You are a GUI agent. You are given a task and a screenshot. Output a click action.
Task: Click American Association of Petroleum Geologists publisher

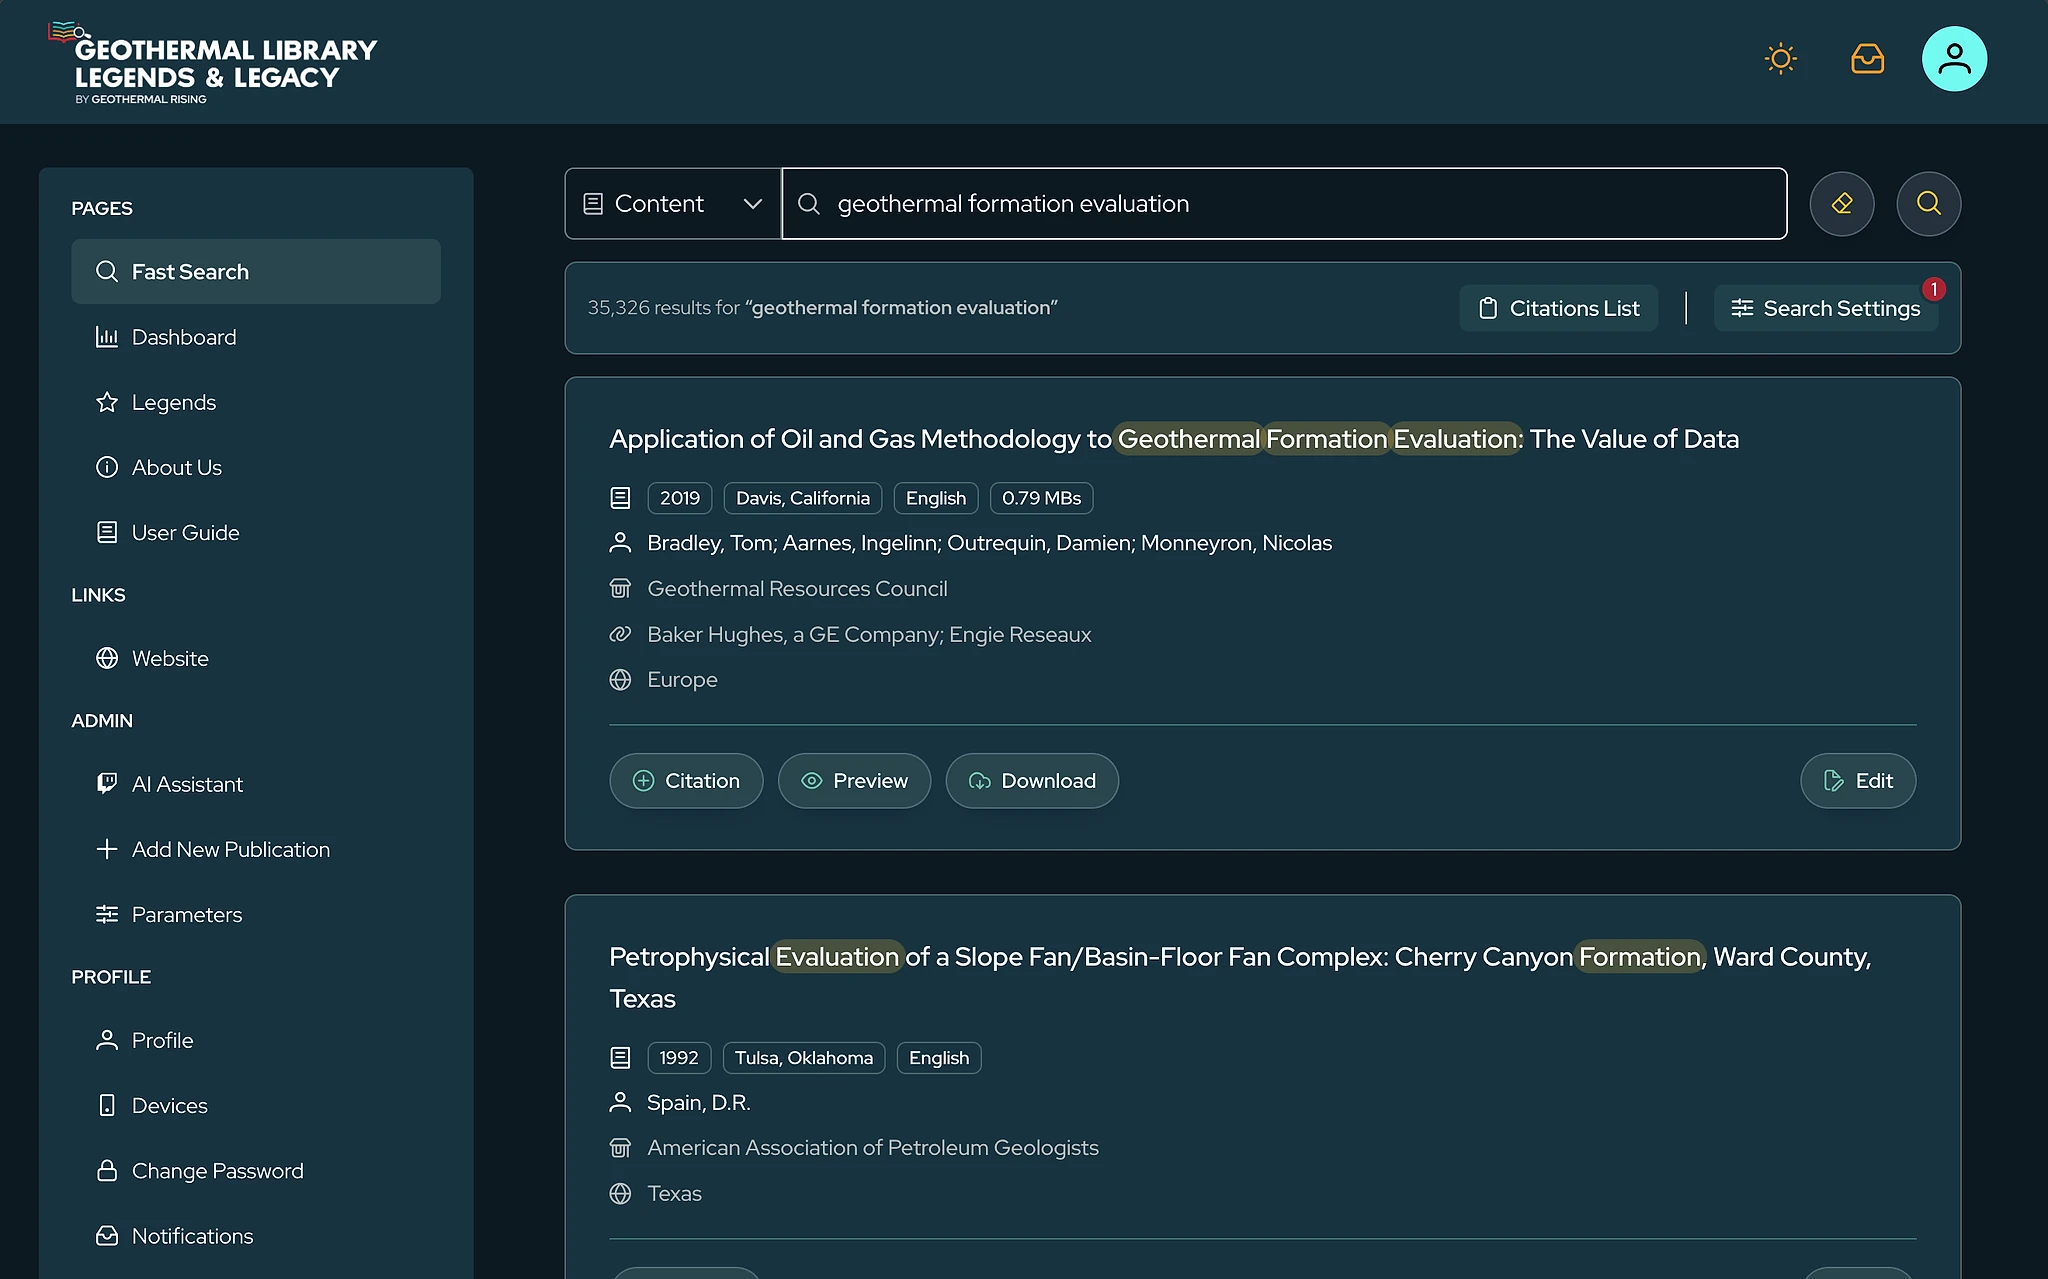[873, 1148]
